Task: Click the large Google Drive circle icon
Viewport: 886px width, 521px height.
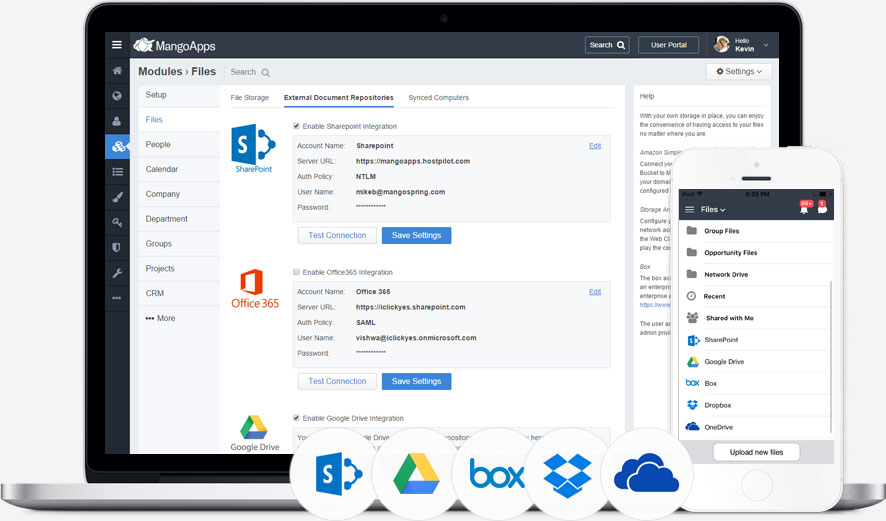Action: point(416,474)
